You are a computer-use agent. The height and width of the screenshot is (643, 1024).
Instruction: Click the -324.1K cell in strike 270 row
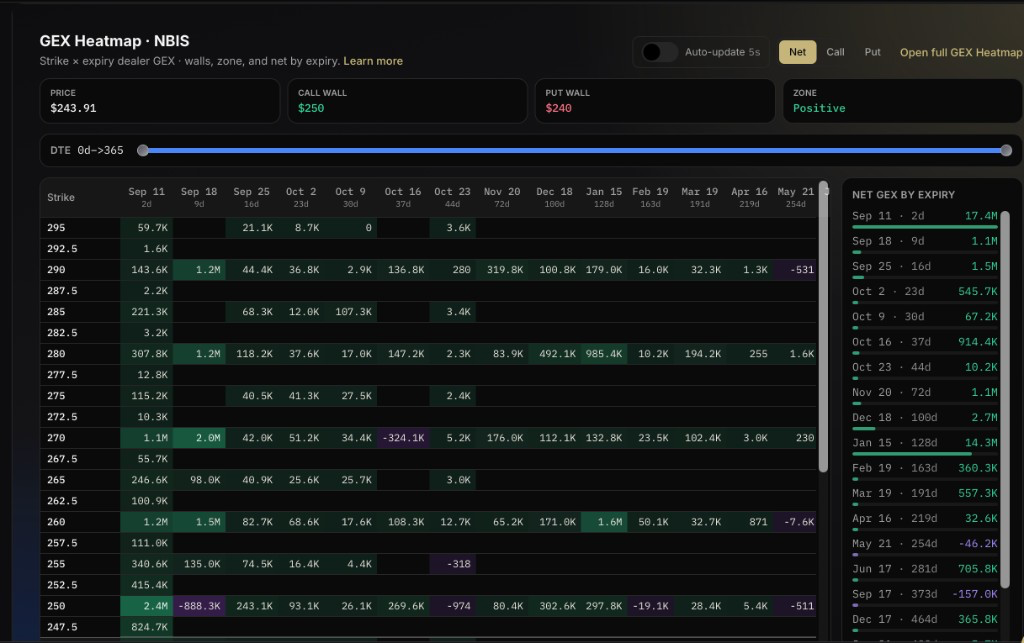[403, 438]
